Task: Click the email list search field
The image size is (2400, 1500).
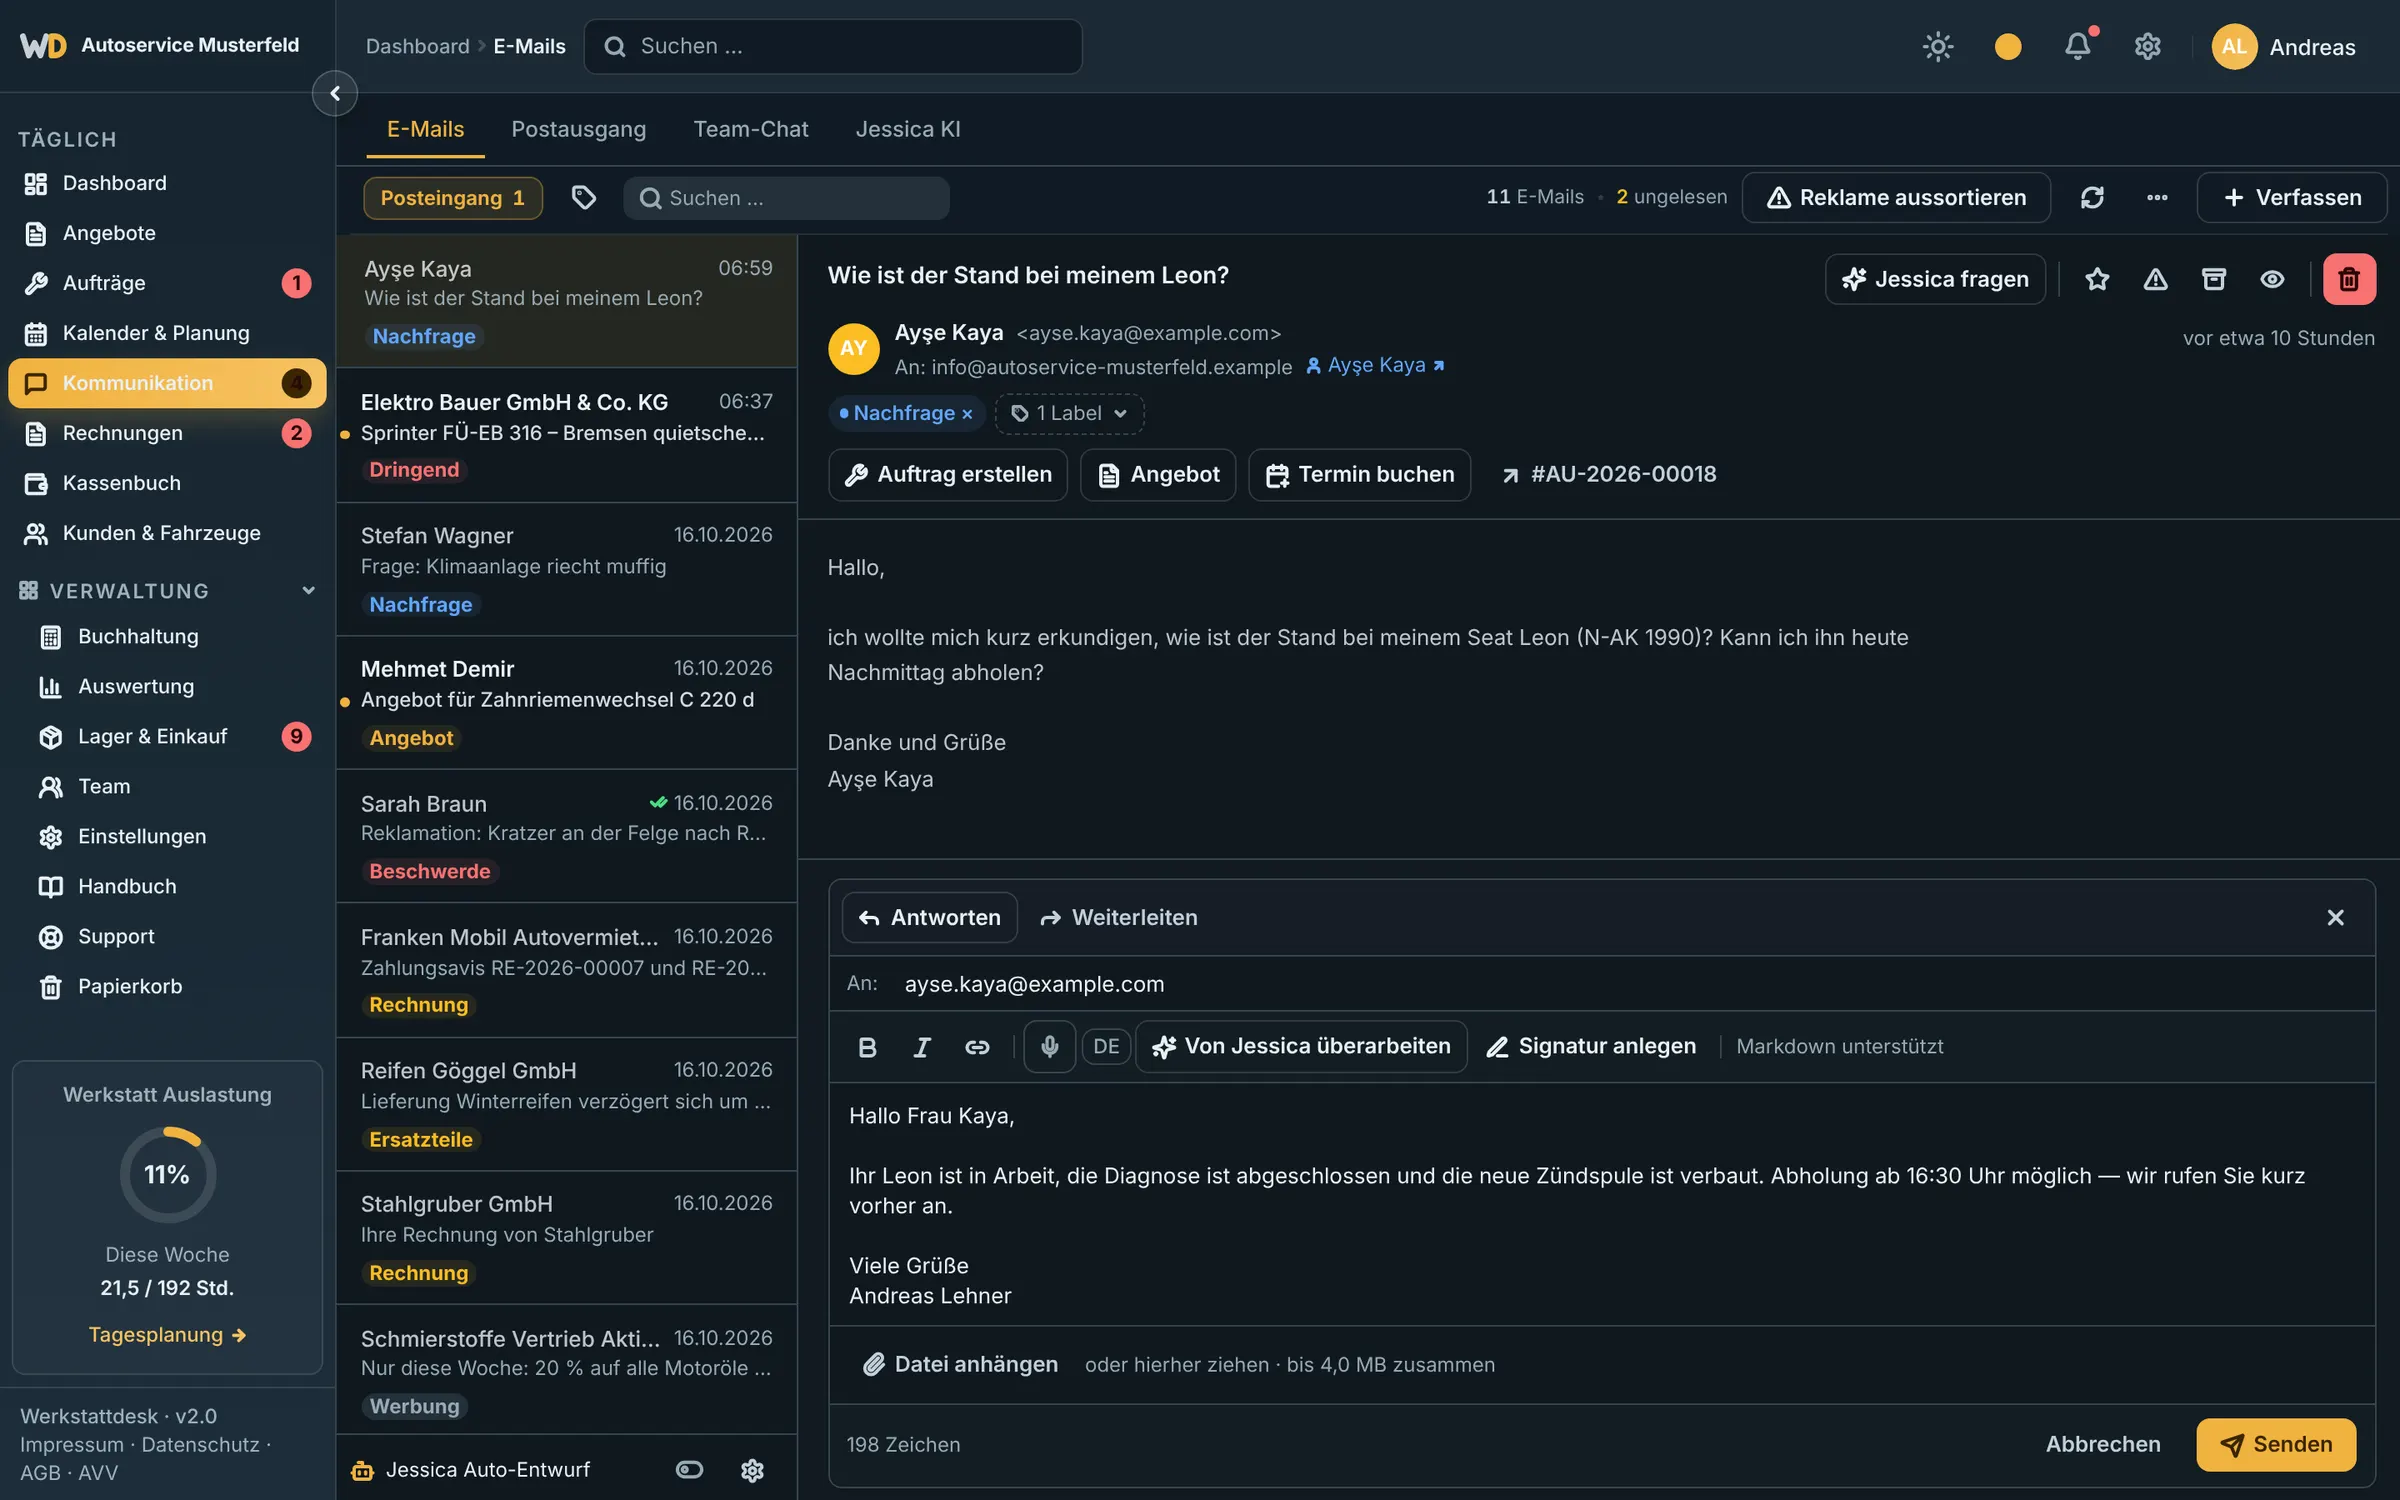Action: pyautogui.click(x=786, y=197)
